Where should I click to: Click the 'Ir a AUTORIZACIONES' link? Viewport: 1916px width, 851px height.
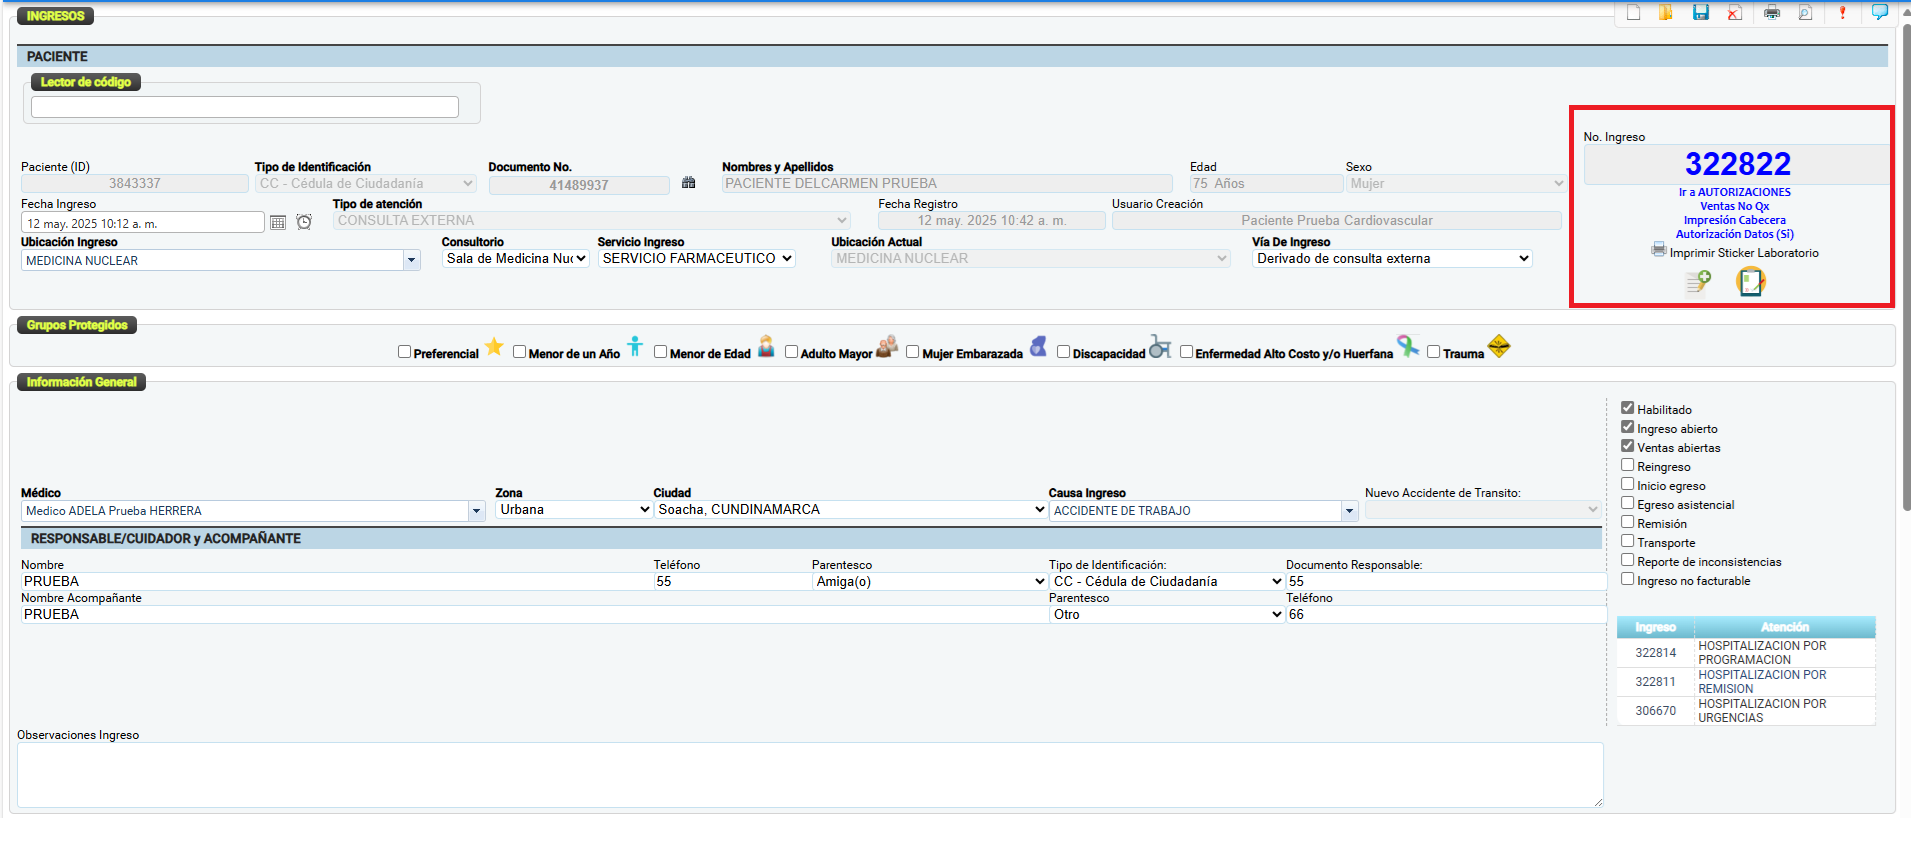pyautogui.click(x=1734, y=192)
